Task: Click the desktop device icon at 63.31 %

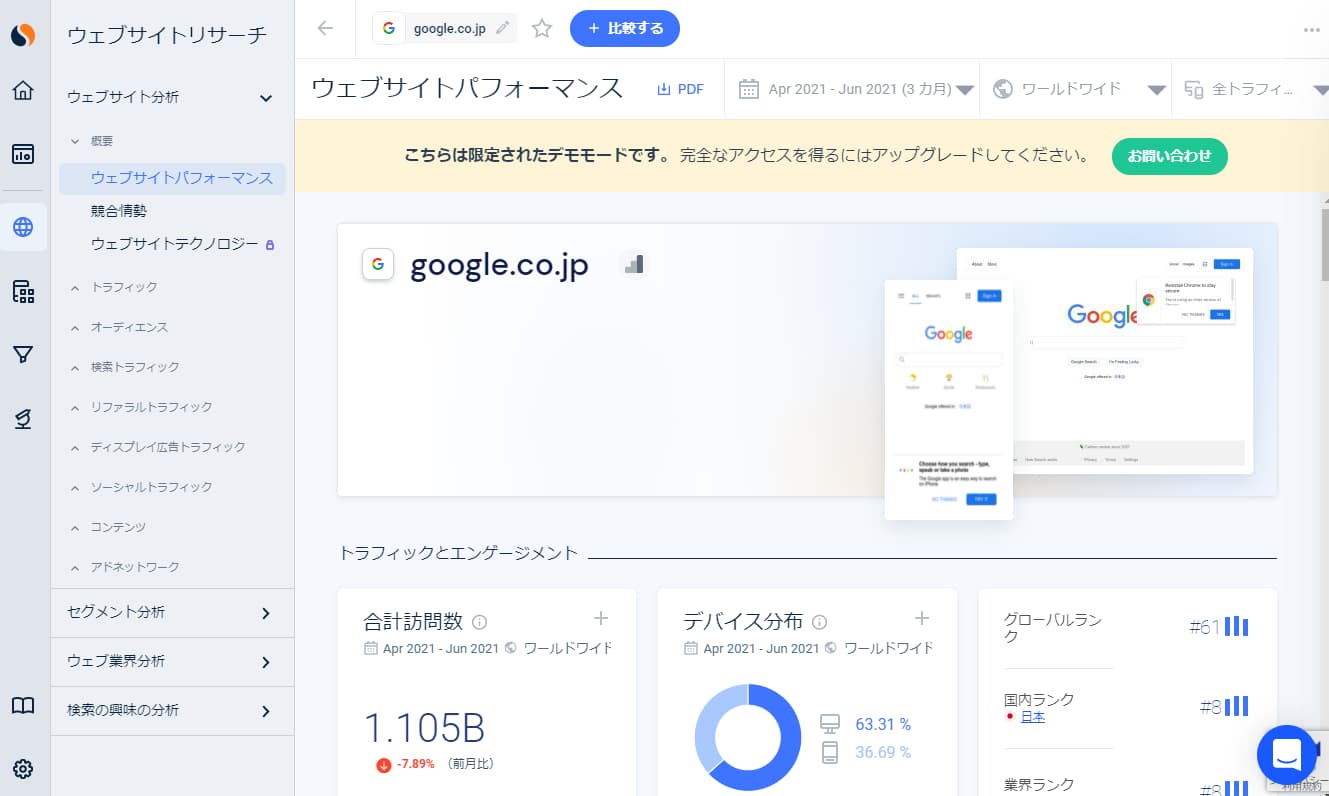Action: point(829,724)
